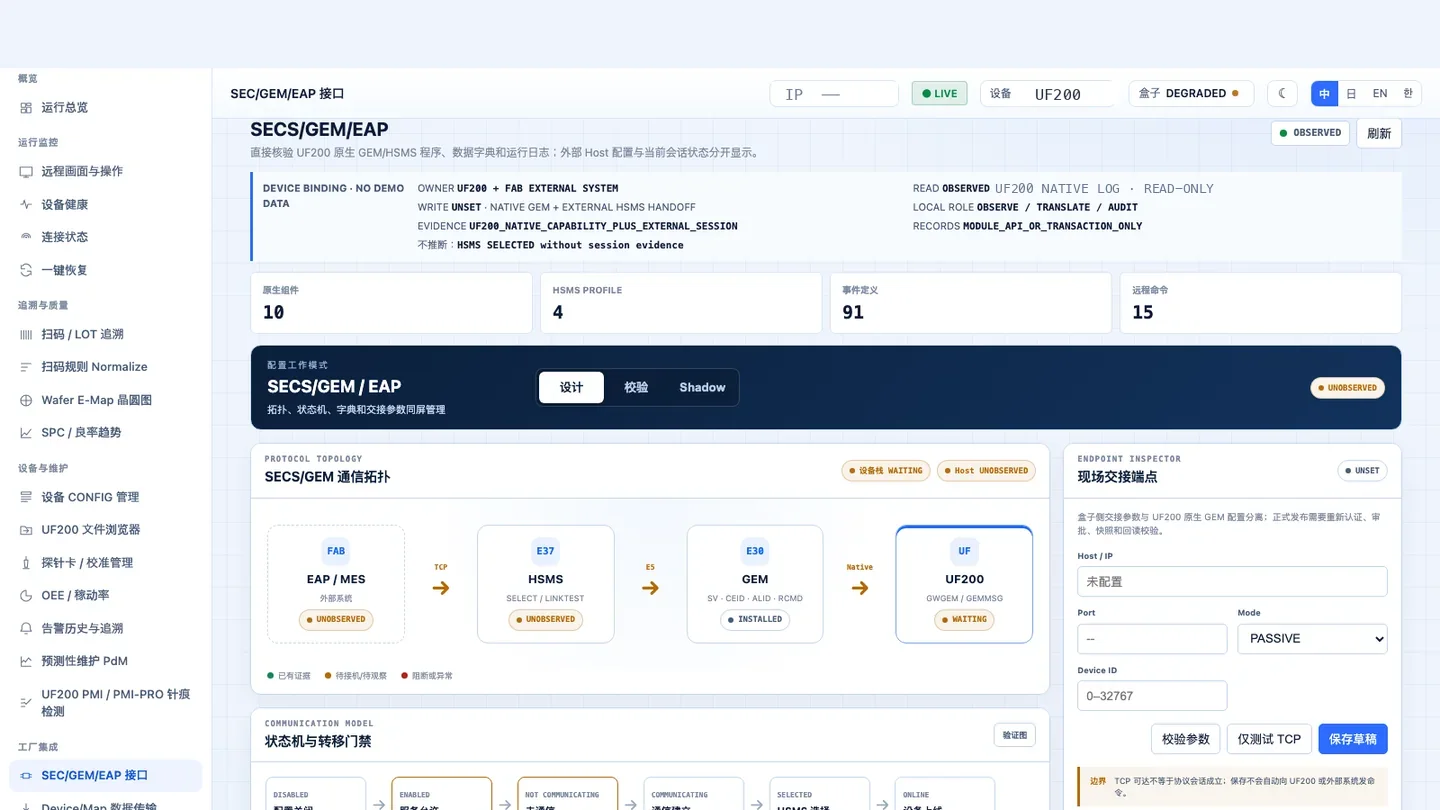Click the 告警历史与追溯 bell icon
The width and height of the screenshot is (1440, 810).
(x=26, y=628)
